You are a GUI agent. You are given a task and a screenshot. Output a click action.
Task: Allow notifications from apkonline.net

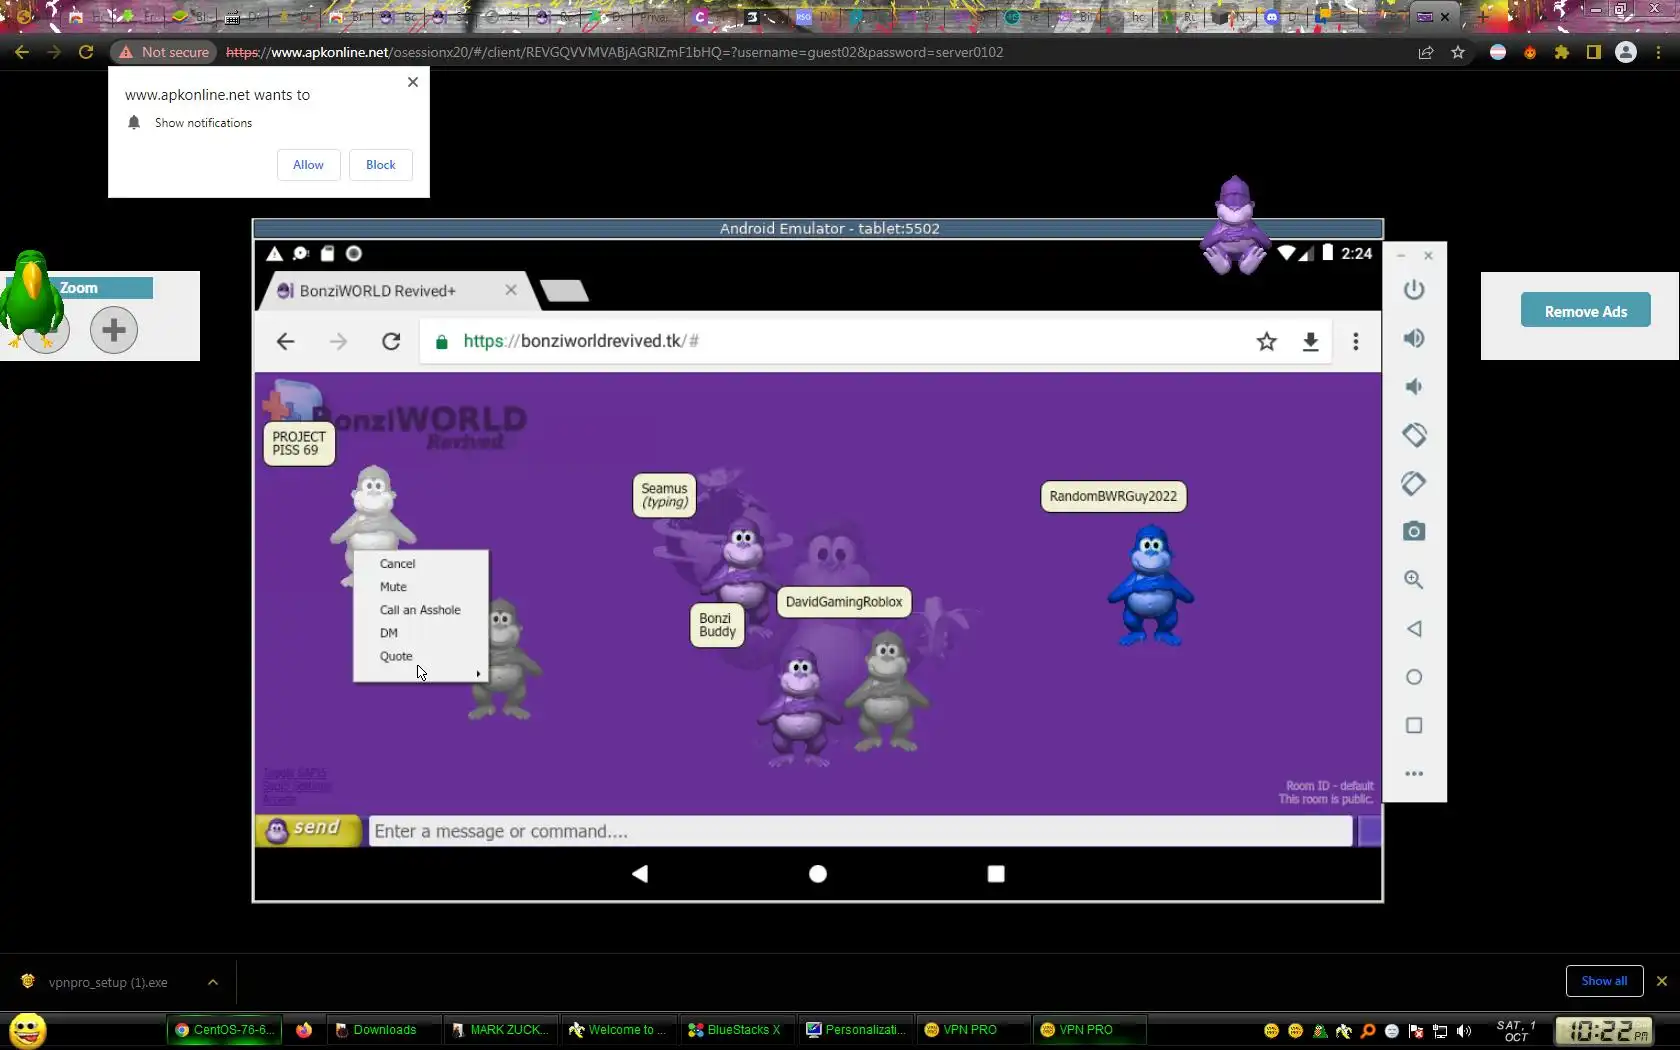pos(308,165)
